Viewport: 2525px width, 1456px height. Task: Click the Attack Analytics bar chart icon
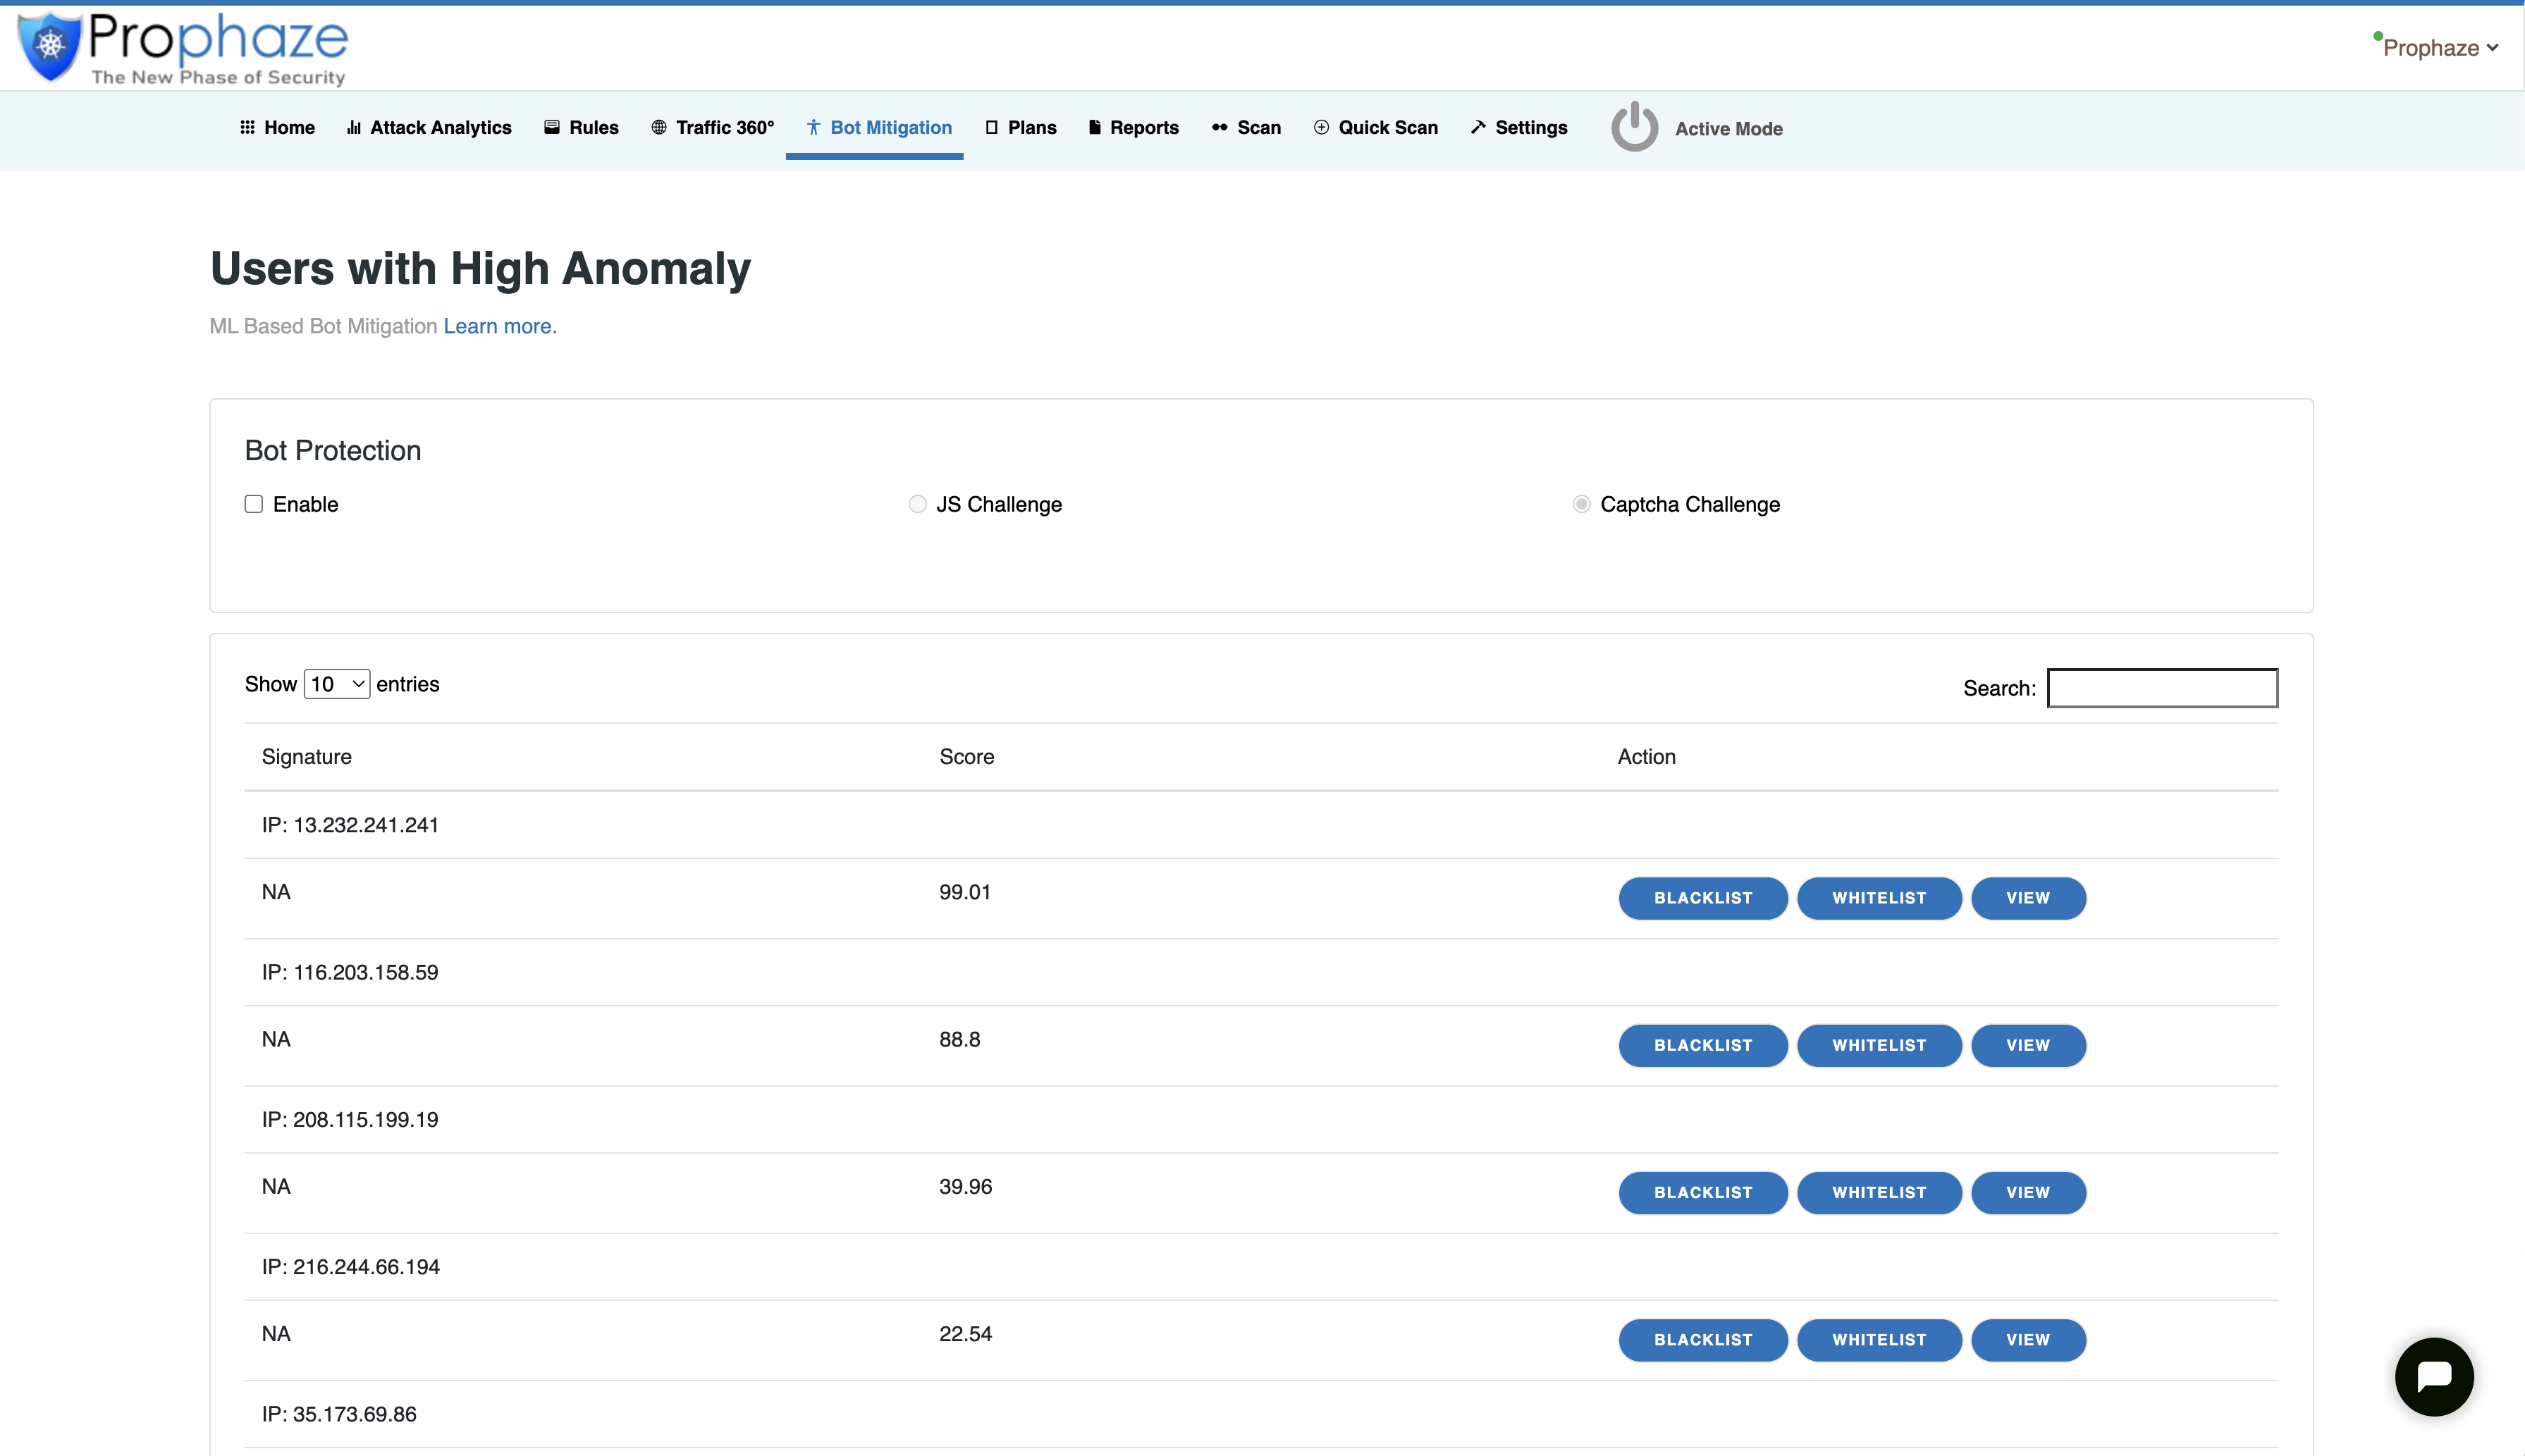[x=354, y=127]
